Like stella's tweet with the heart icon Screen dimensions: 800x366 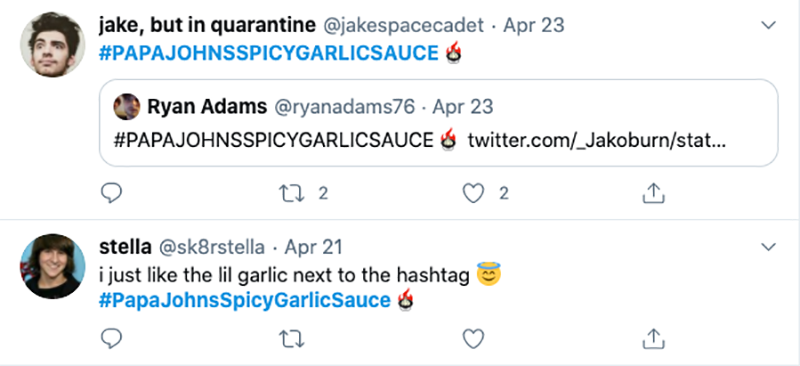pos(473,338)
